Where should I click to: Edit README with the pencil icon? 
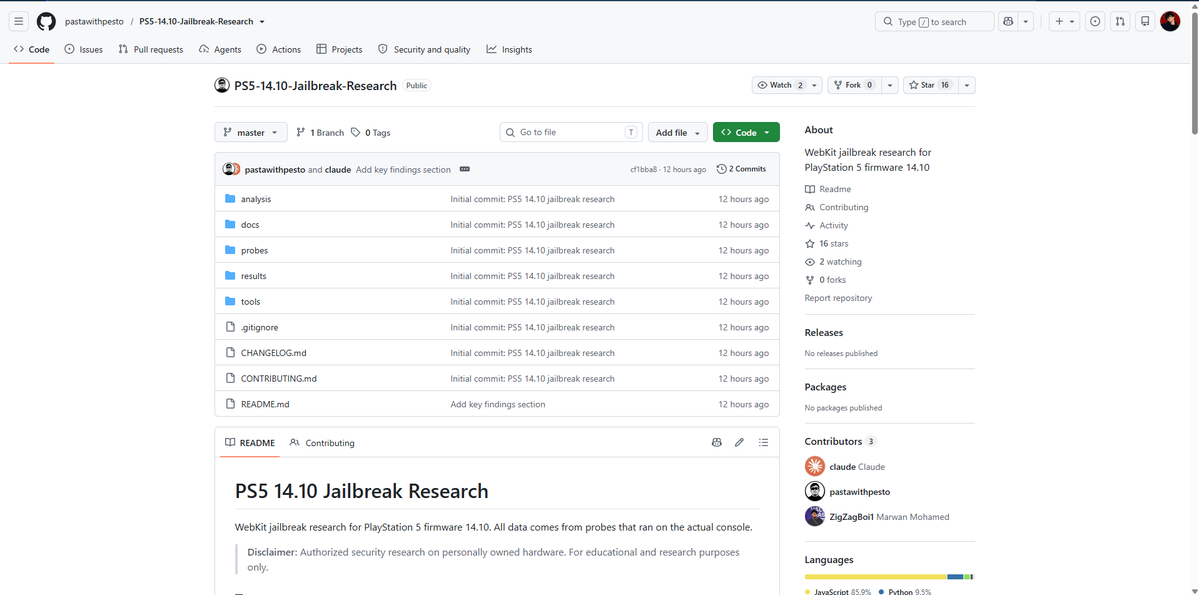[x=739, y=442]
